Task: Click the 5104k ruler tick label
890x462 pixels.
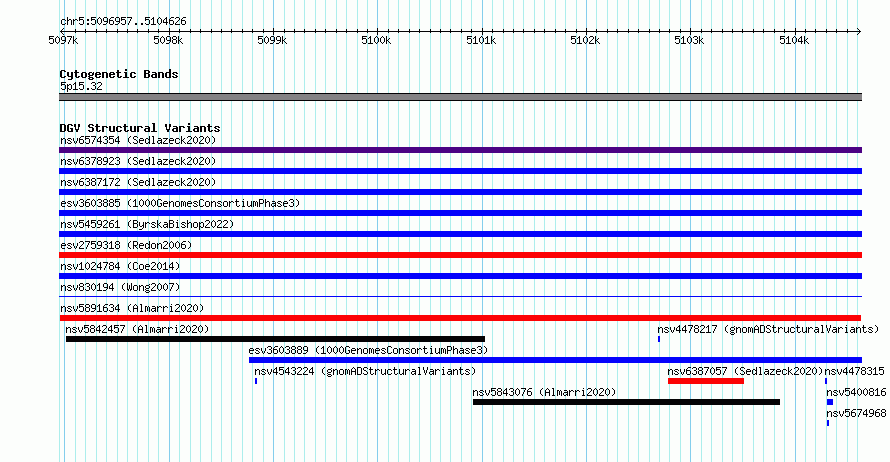Action: pos(794,40)
